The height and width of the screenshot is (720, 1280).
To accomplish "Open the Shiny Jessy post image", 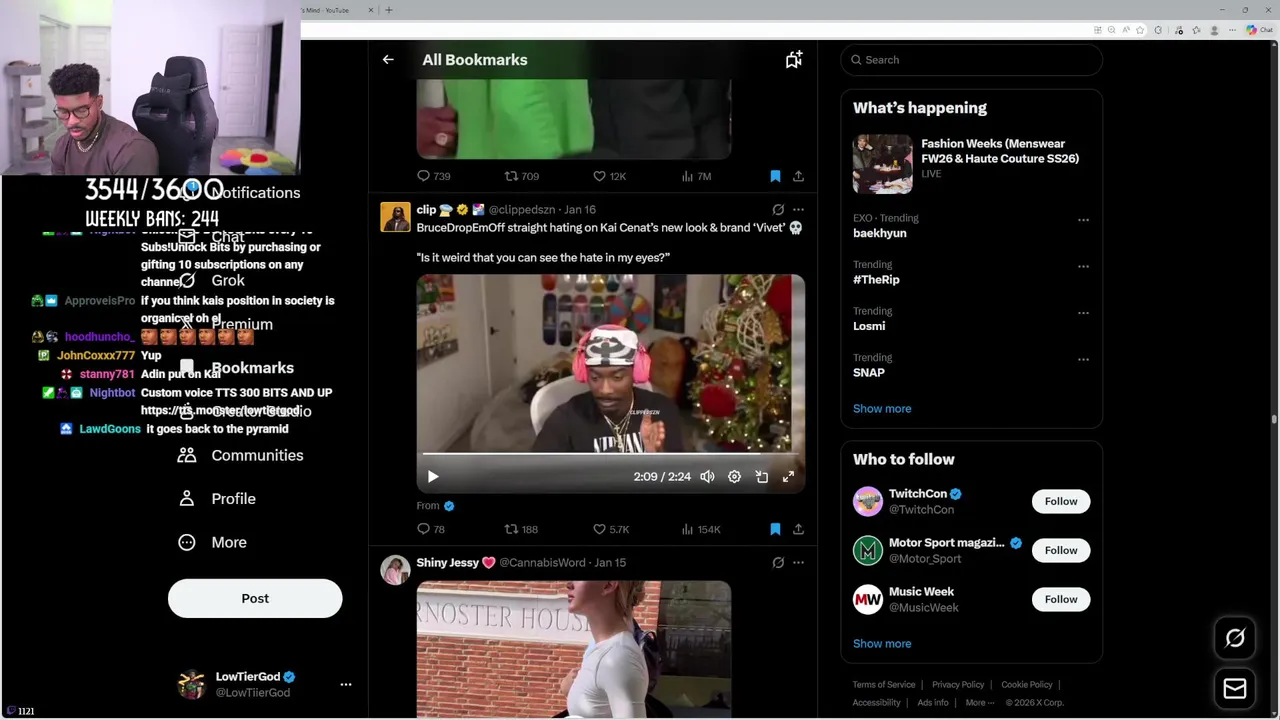I will point(574,649).
